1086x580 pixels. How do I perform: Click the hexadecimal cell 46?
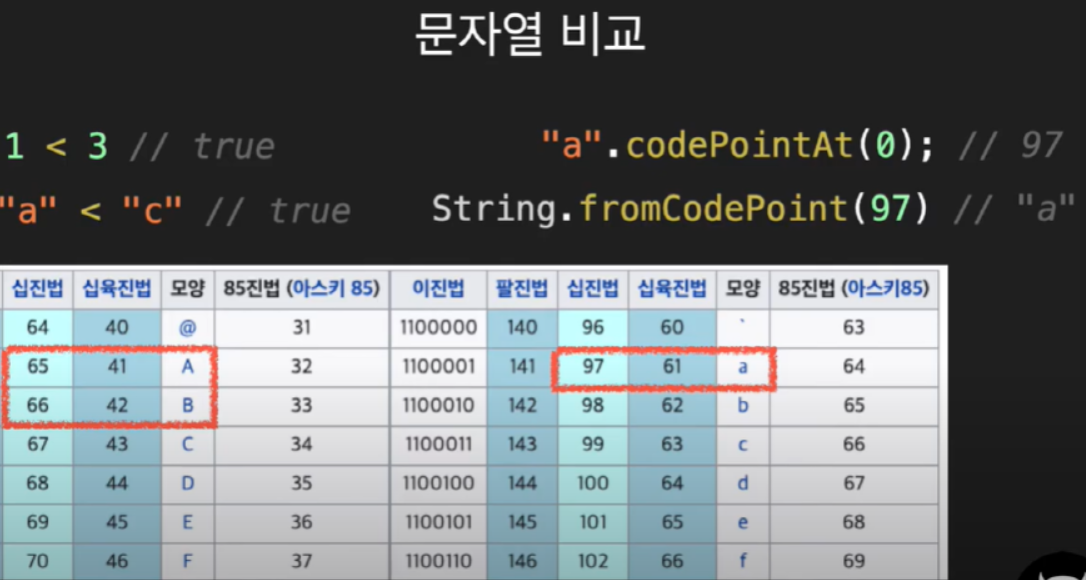tap(117, 560)
